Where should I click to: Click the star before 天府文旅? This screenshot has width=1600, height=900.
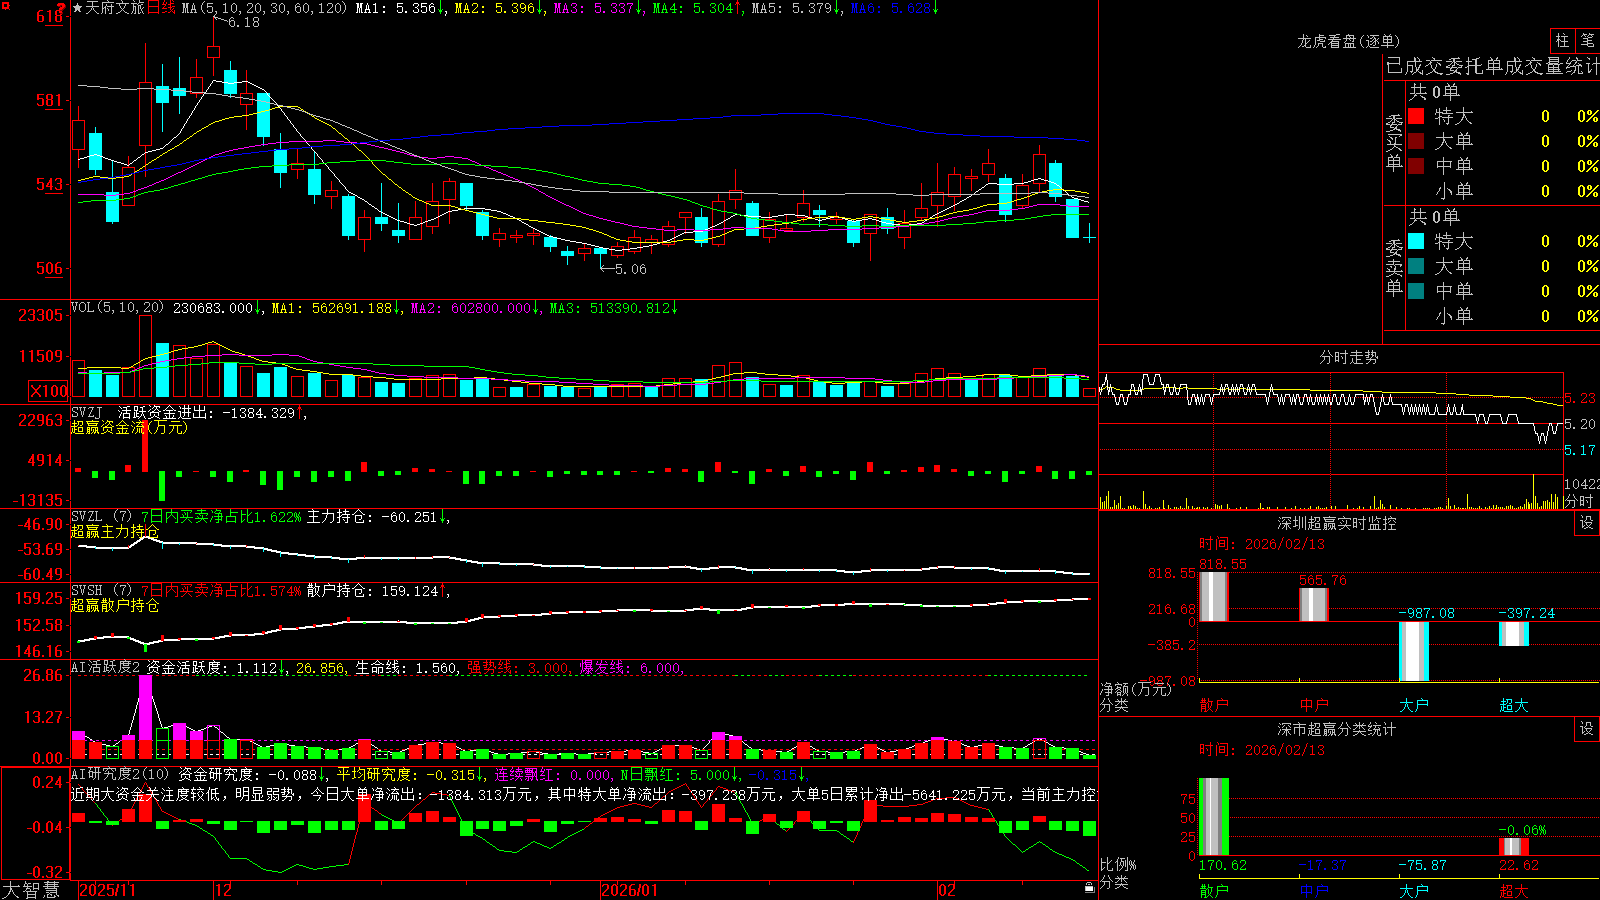point(77,8)
